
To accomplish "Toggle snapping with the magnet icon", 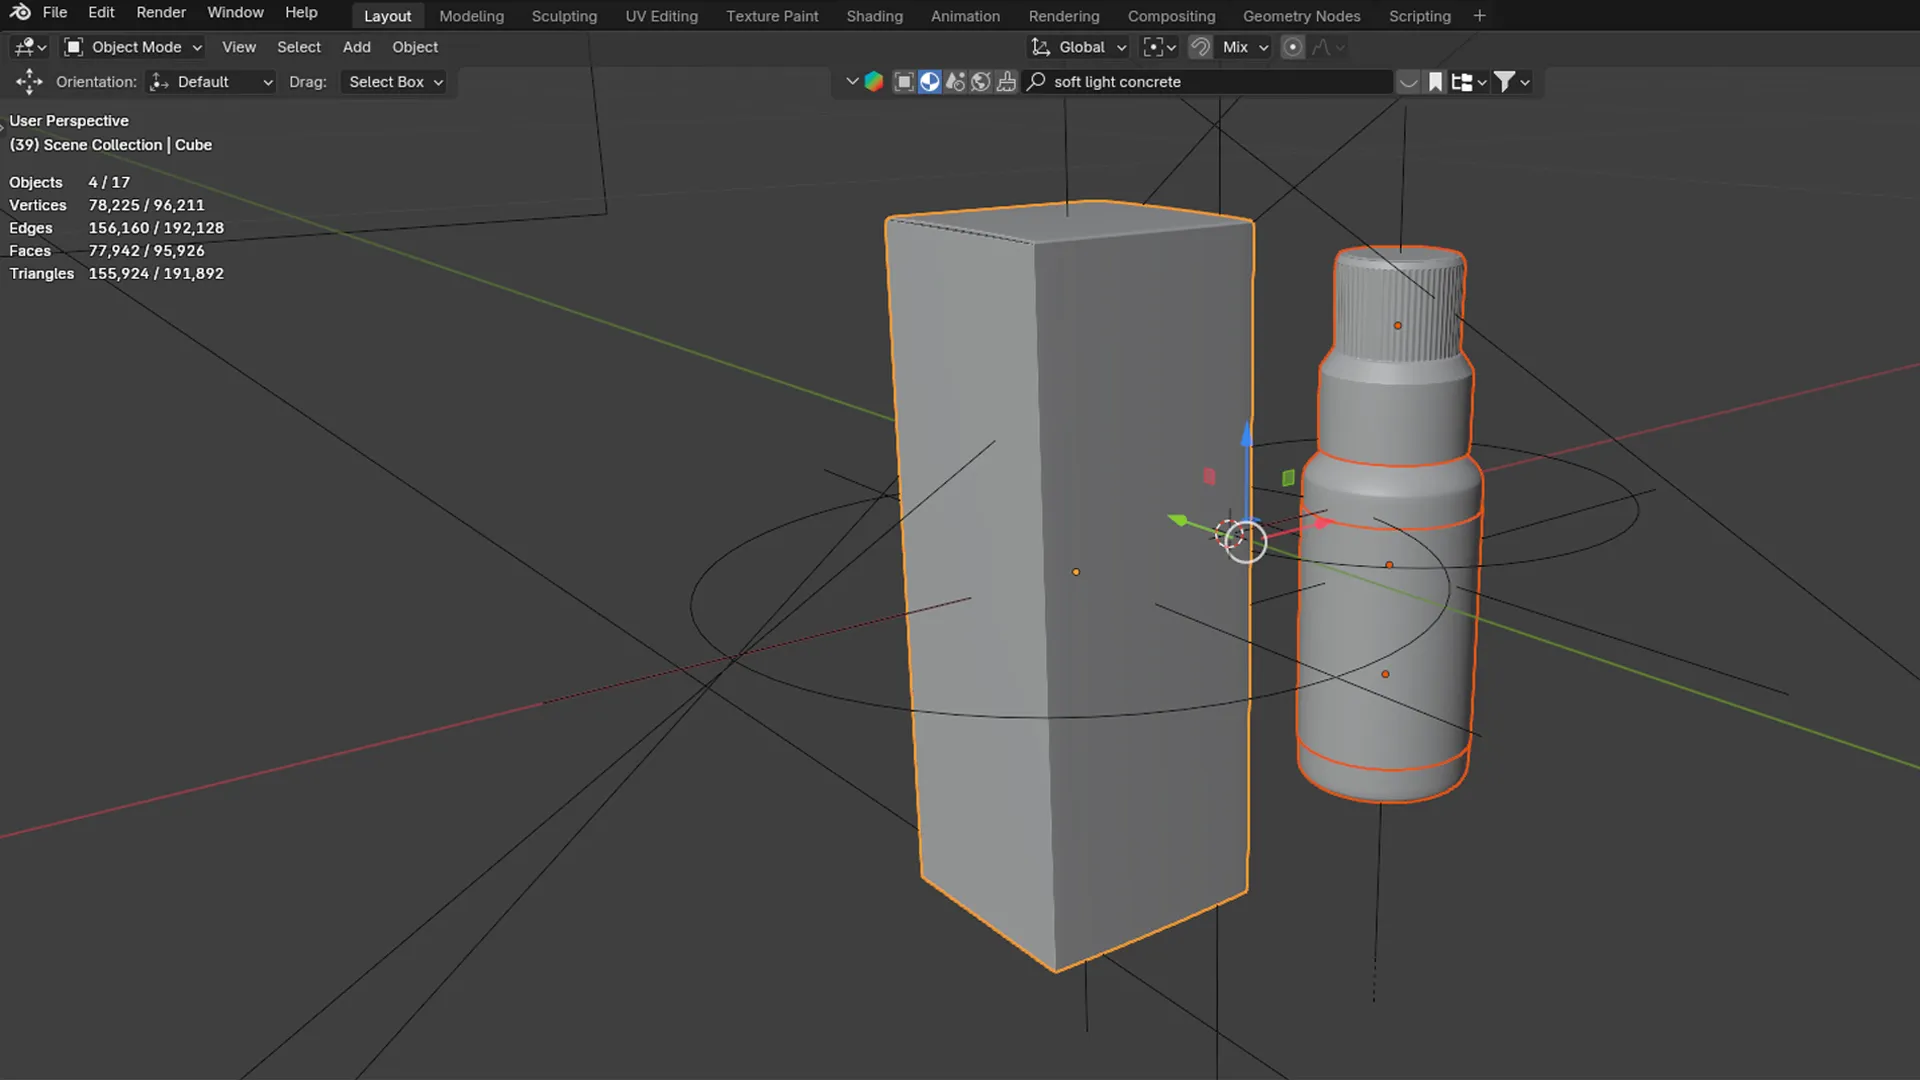I will [1200, 47].
